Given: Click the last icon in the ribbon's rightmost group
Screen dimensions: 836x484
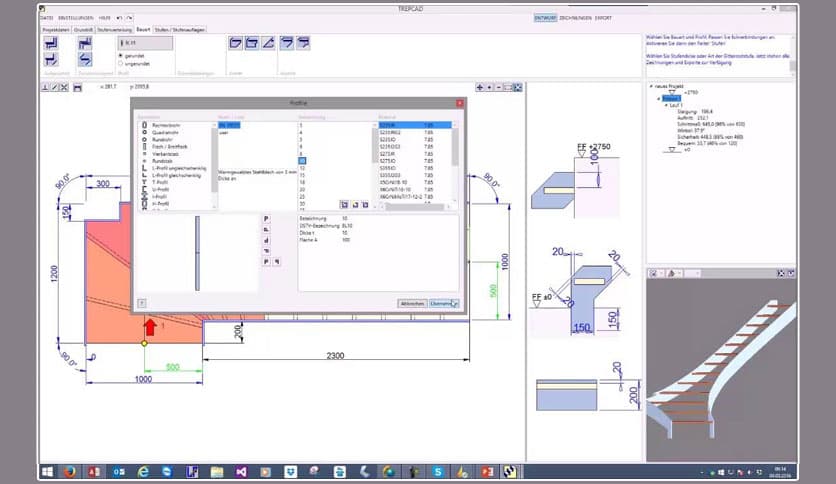Looking at the screenshot, I should pos(303,43).
